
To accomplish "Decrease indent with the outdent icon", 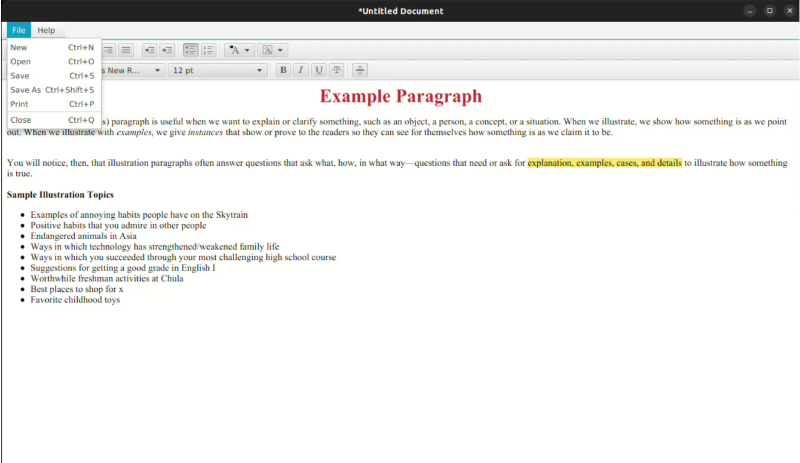I will 149,50.
